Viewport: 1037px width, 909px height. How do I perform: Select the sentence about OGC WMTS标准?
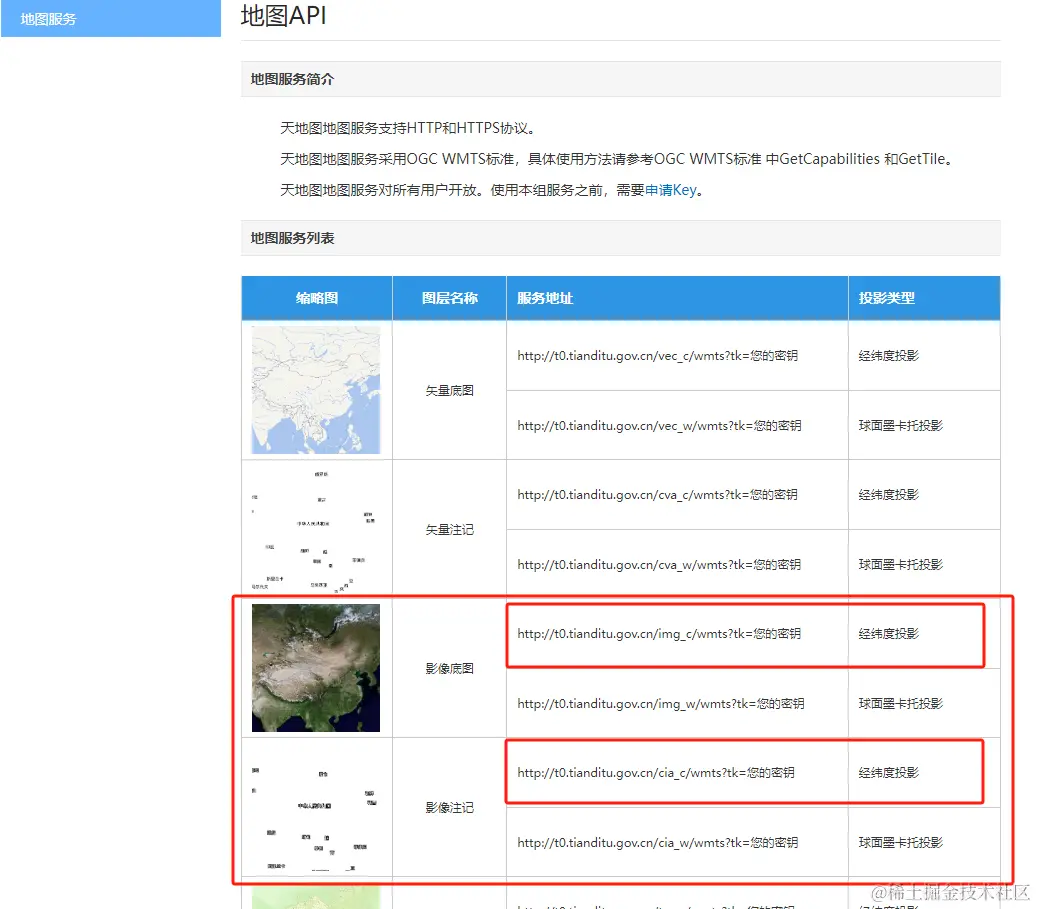coord(617,159)
